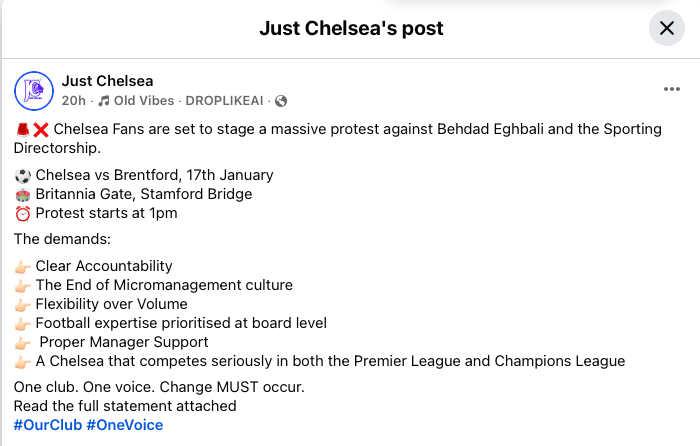
Task: Click the soccer ball emoji
Action: tap(22, 176)
